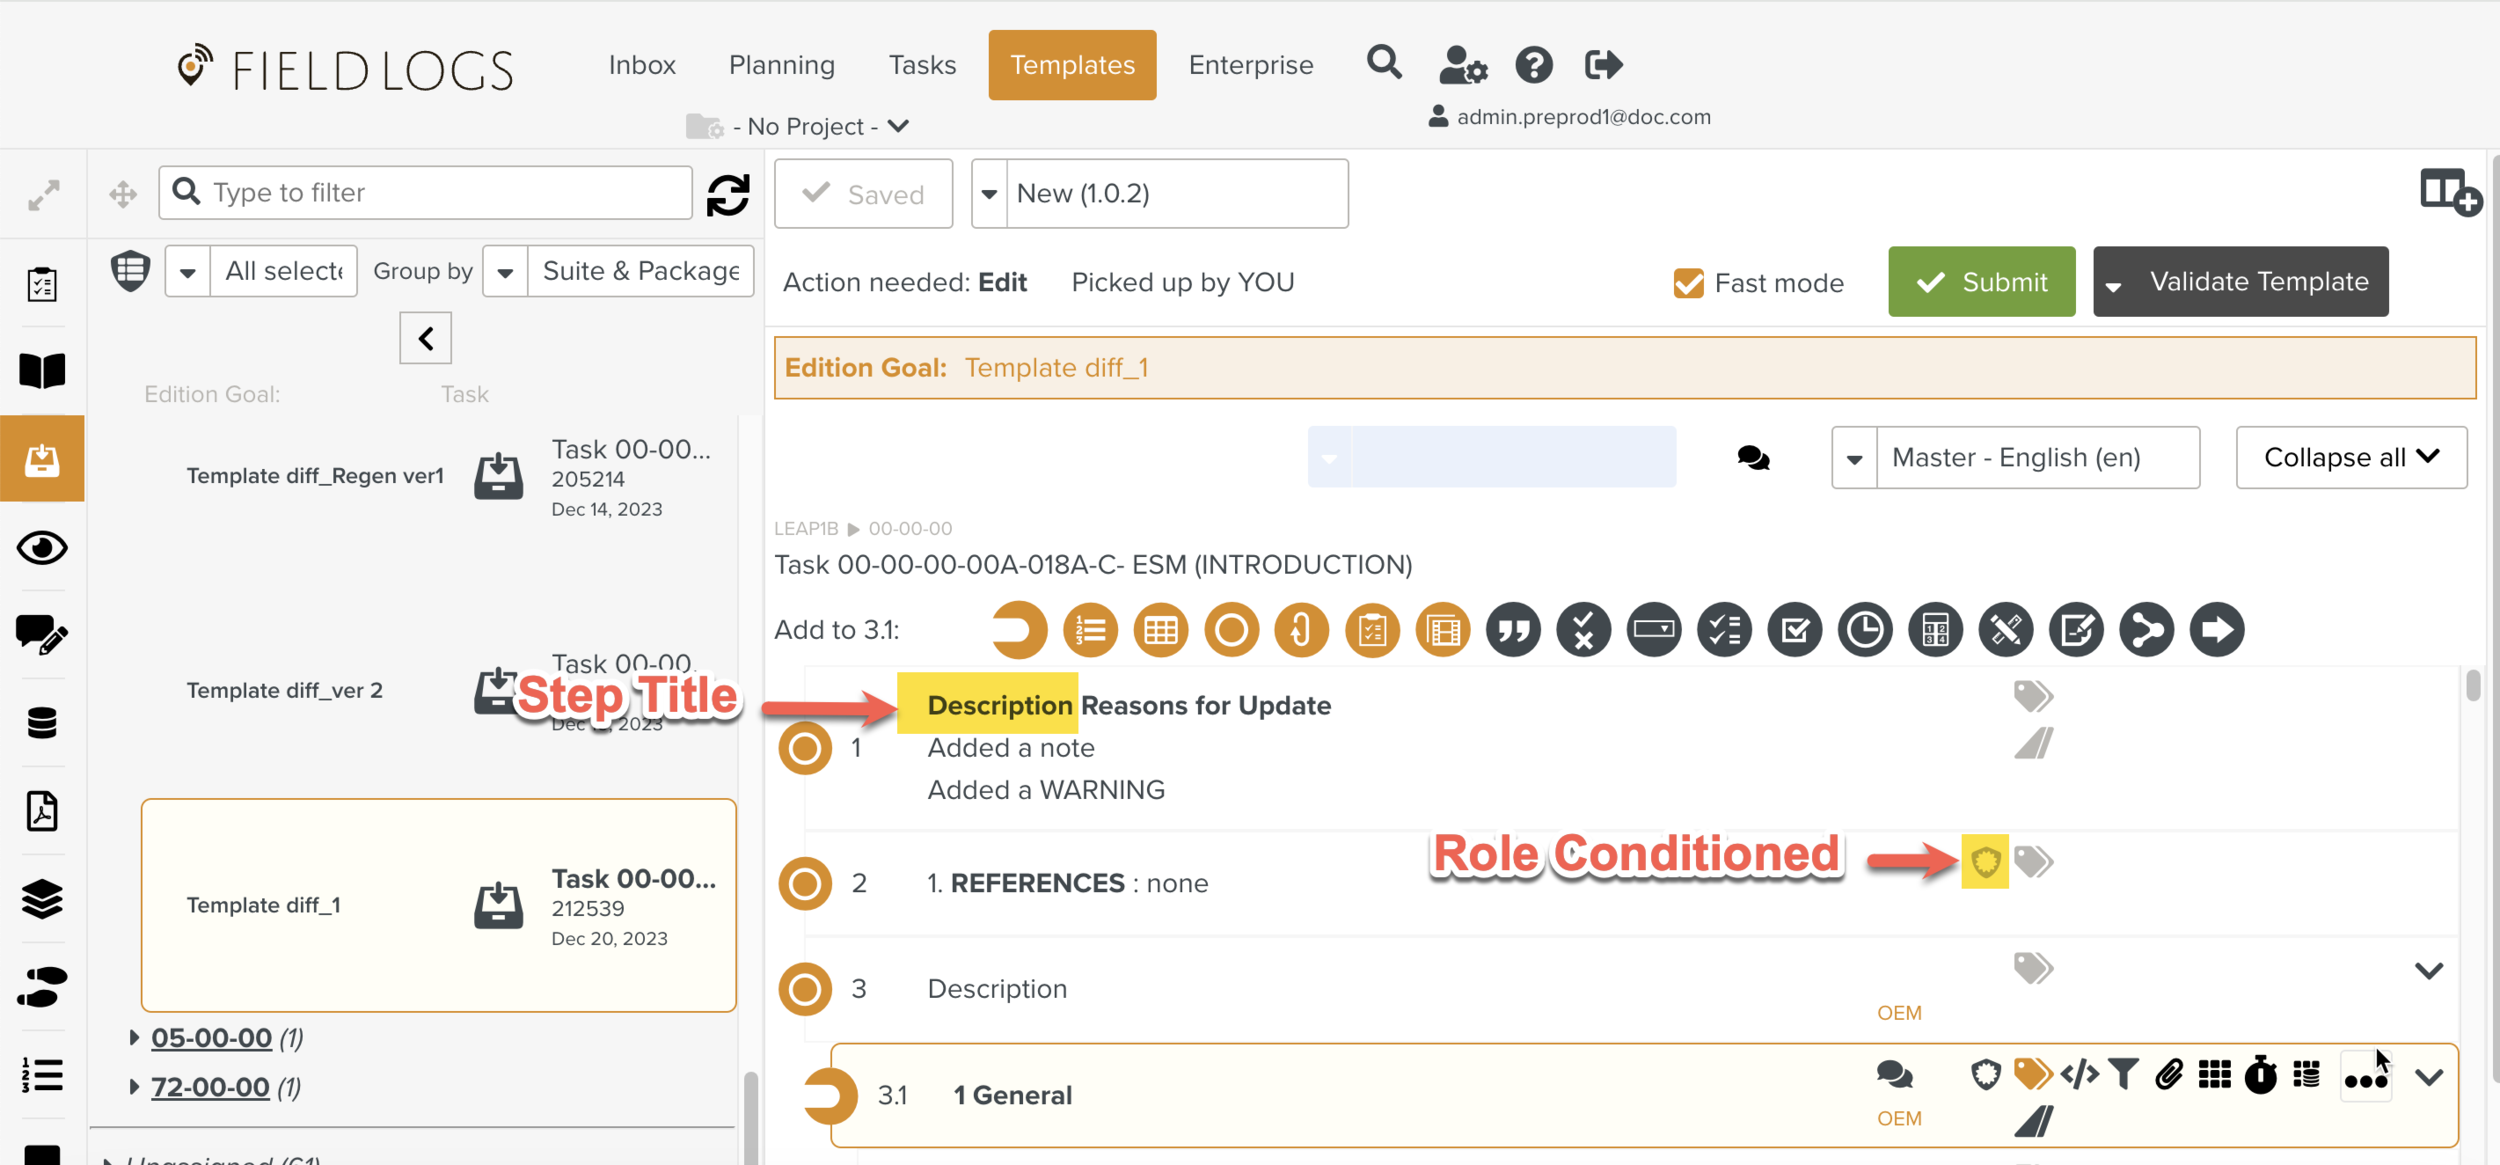This screenshot has height=1165, width=2500.
Task: Toggle the eye icon in left sidebar
Action: 42,548
